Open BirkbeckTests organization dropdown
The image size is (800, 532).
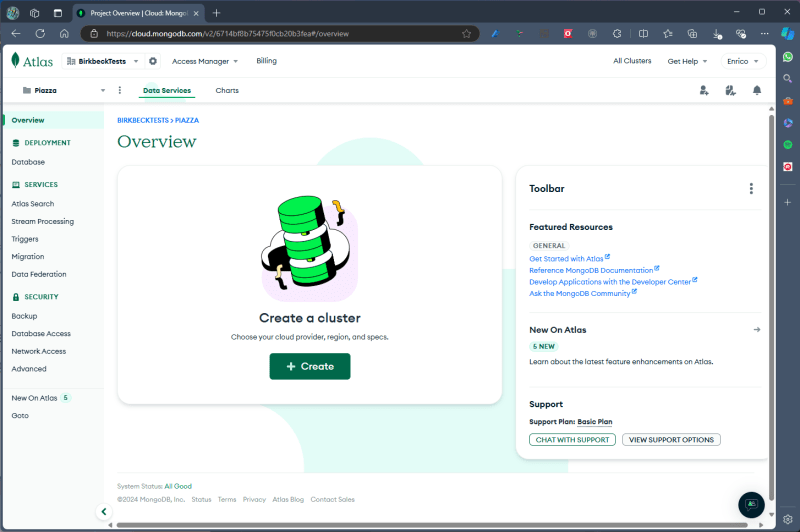[x=103, y=61]
